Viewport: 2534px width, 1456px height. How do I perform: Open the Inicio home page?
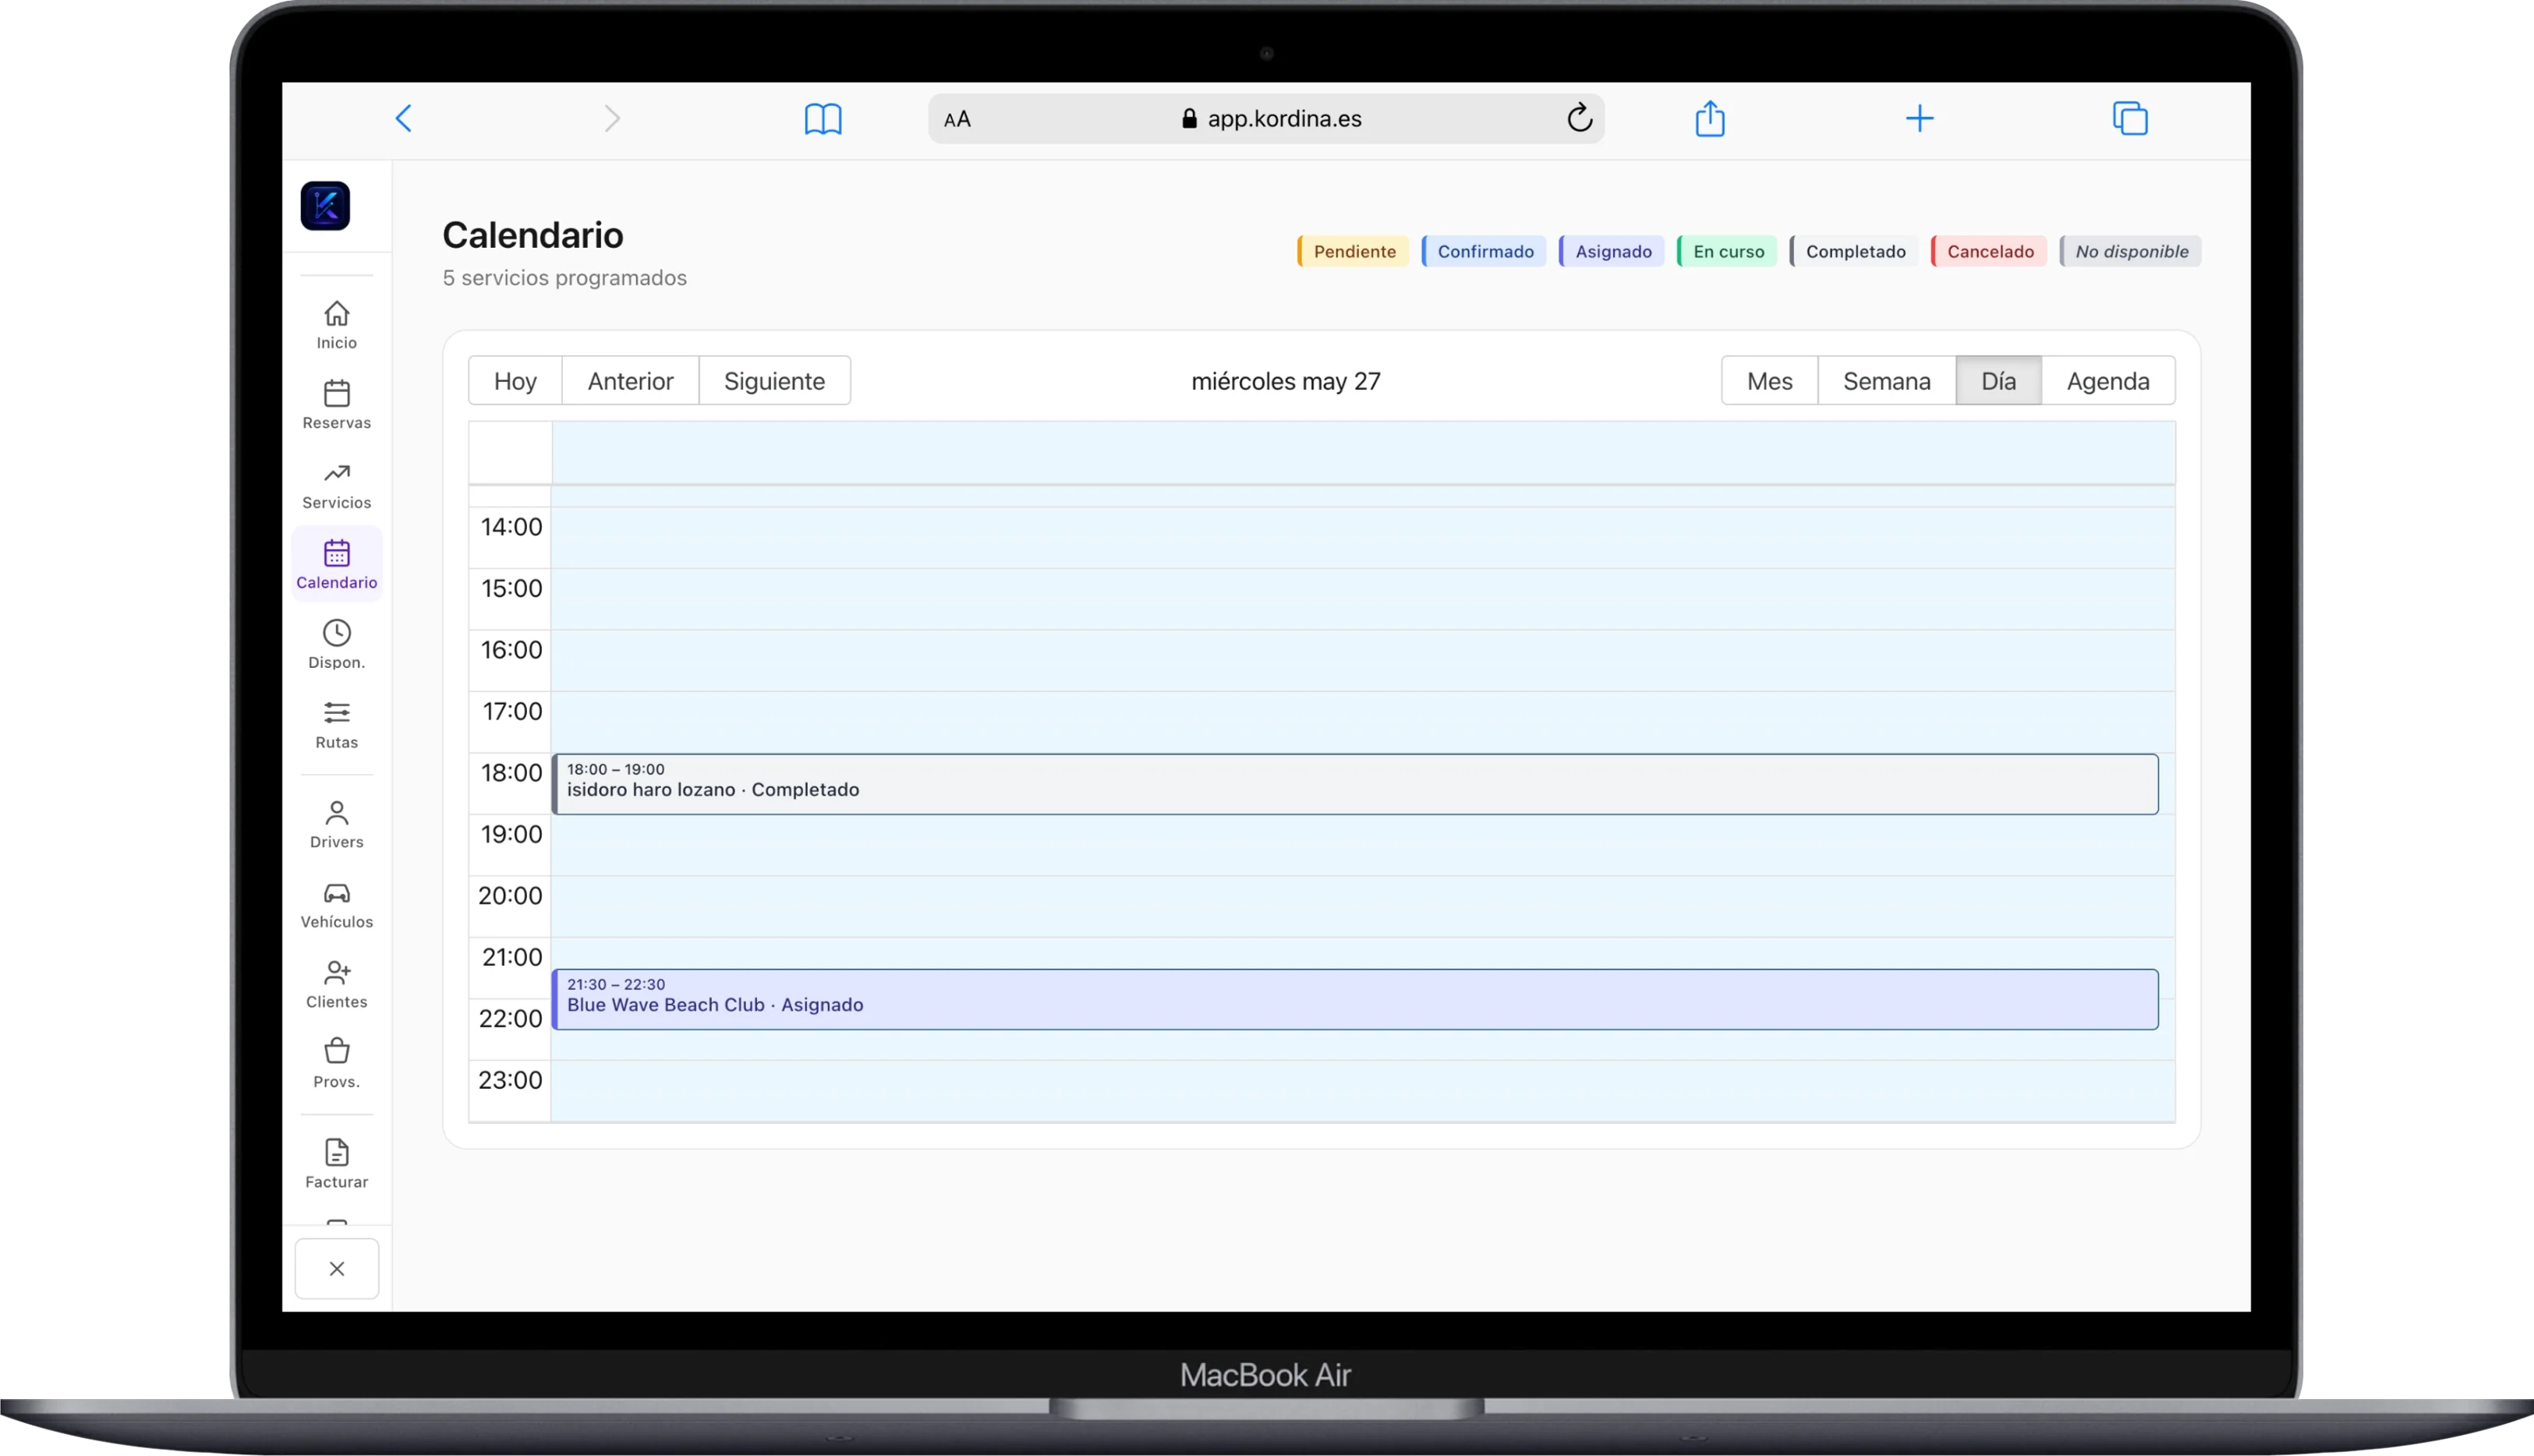pos(337,326)
